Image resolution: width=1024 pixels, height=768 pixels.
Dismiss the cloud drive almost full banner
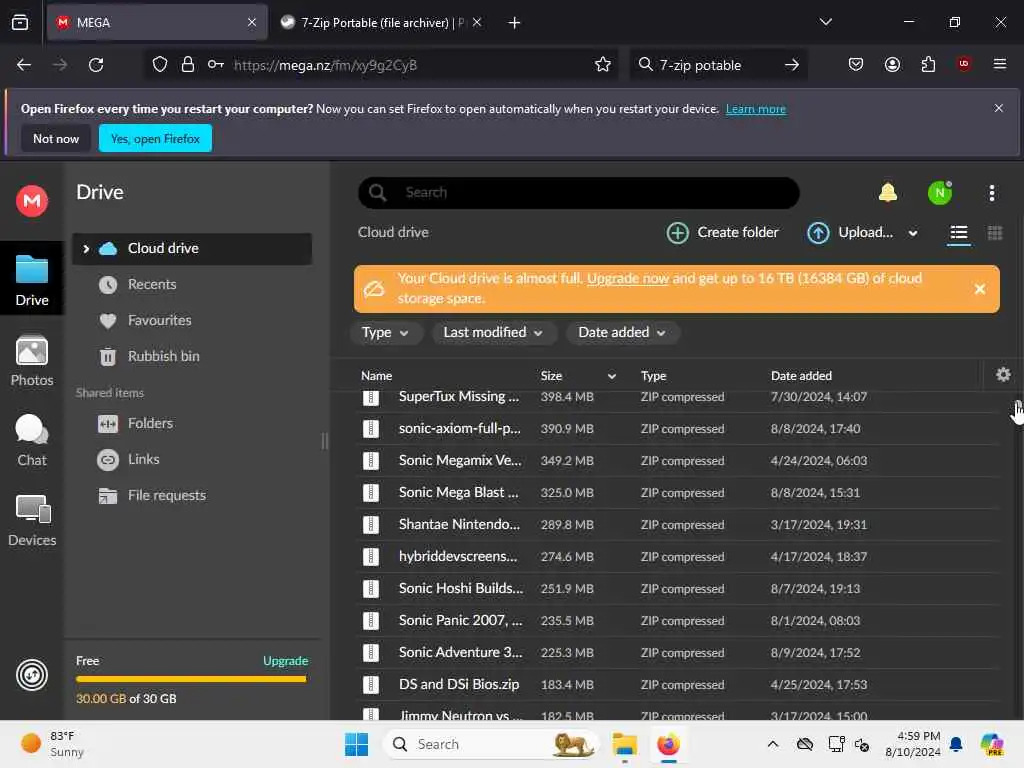pyautogui.click(x=980, y=289)
